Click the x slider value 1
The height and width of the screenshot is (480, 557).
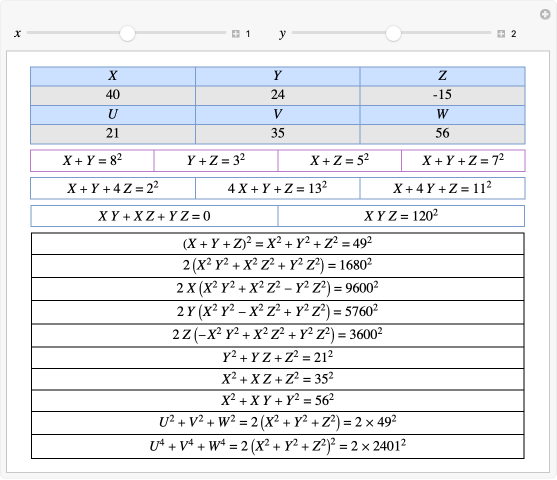pyautogui.click(x=248, y=34)
